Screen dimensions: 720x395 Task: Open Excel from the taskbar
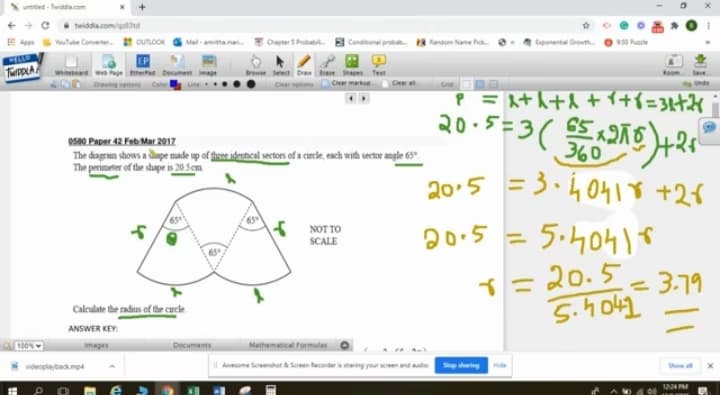193,390
